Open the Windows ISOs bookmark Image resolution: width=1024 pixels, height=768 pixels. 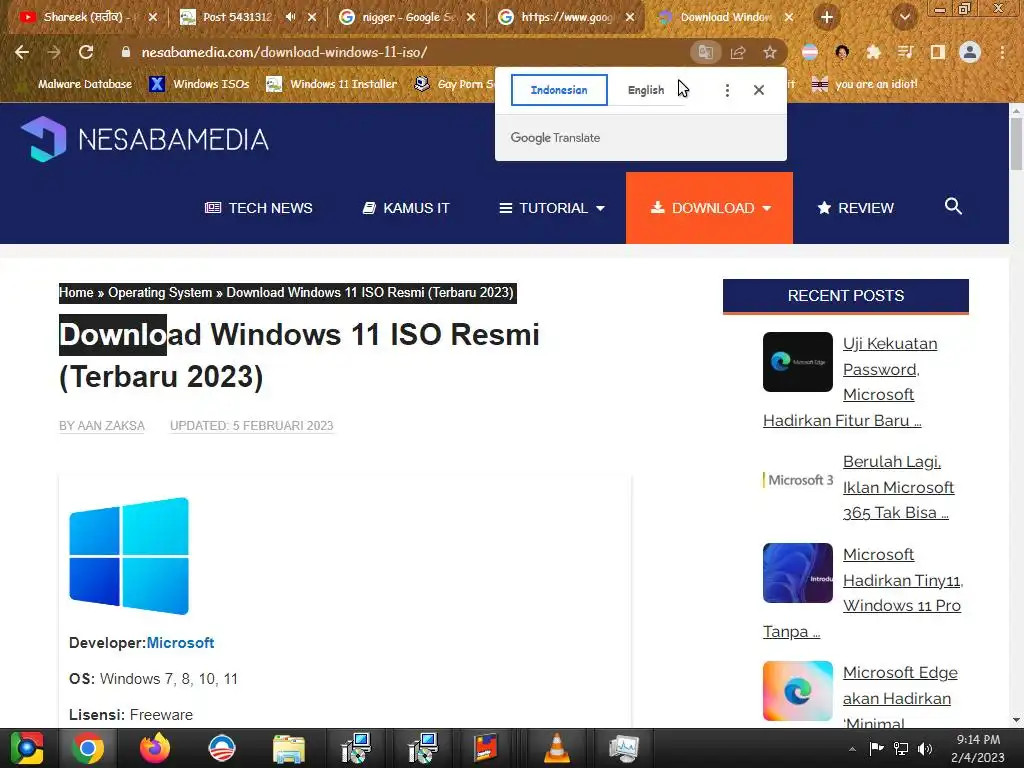pos(200,84)
